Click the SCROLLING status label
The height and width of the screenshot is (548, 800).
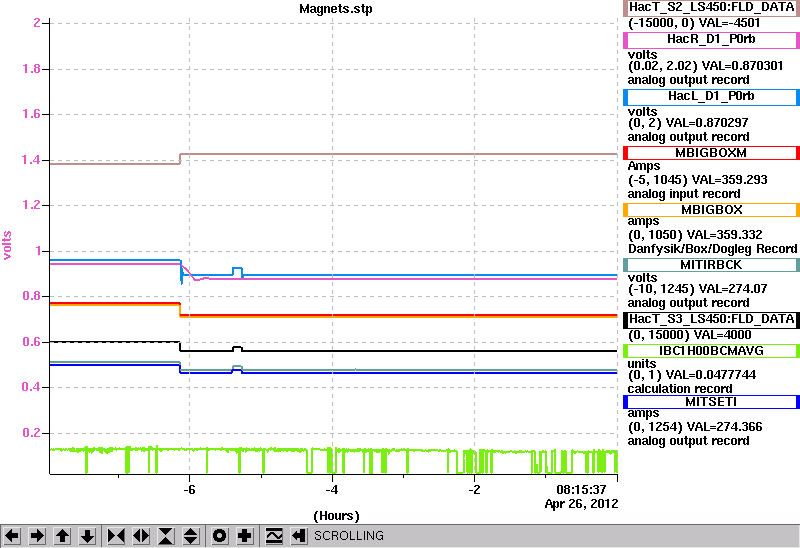click(348, 536)
